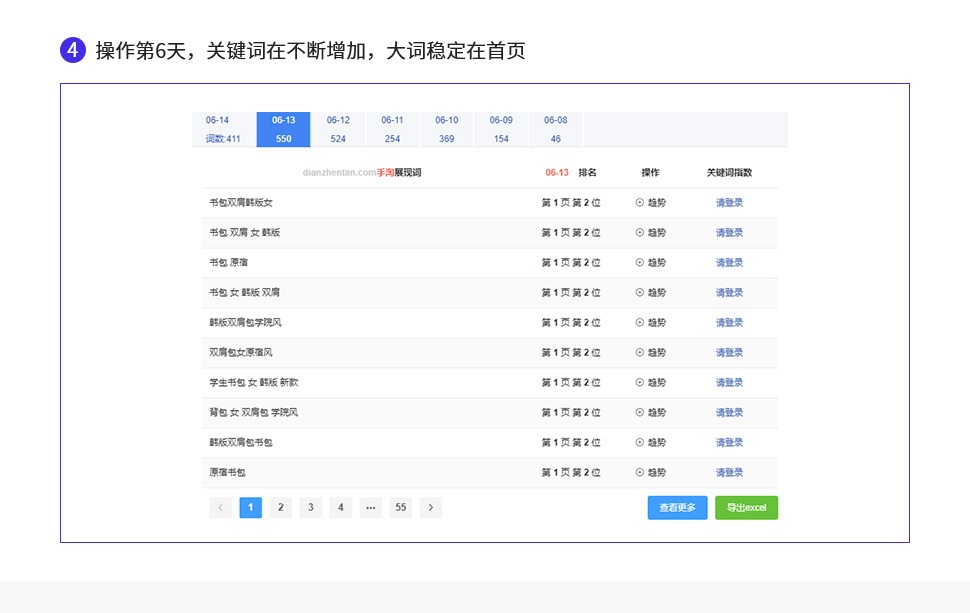Go to next page arrow
The width and height of the screenshot is (970, 613).
(431, 507)
